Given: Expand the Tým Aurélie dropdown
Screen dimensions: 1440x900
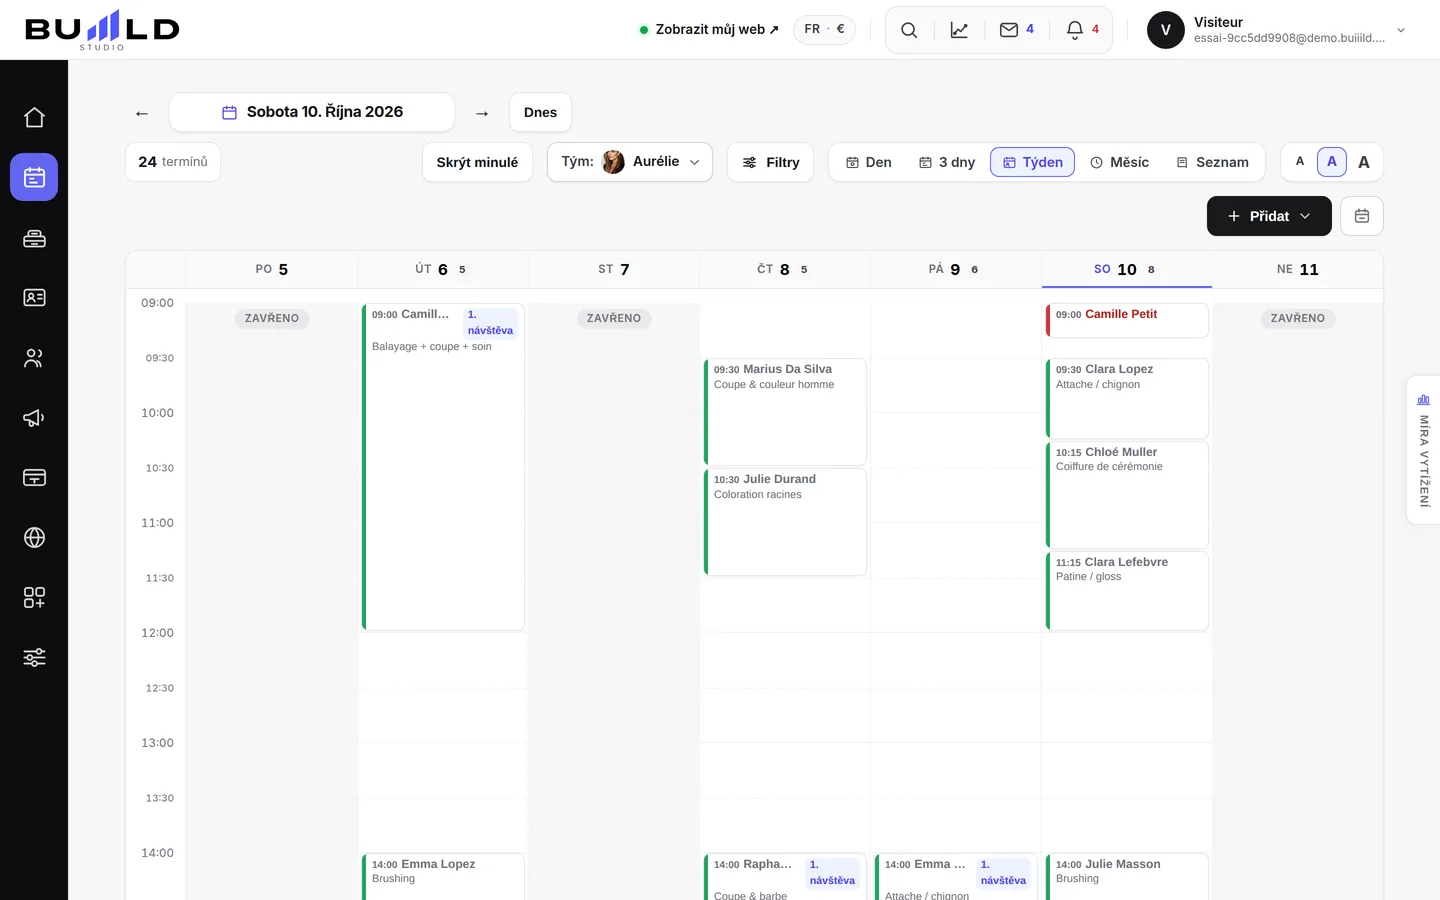Looking at the screenshot, I should (x=630, y=162).
